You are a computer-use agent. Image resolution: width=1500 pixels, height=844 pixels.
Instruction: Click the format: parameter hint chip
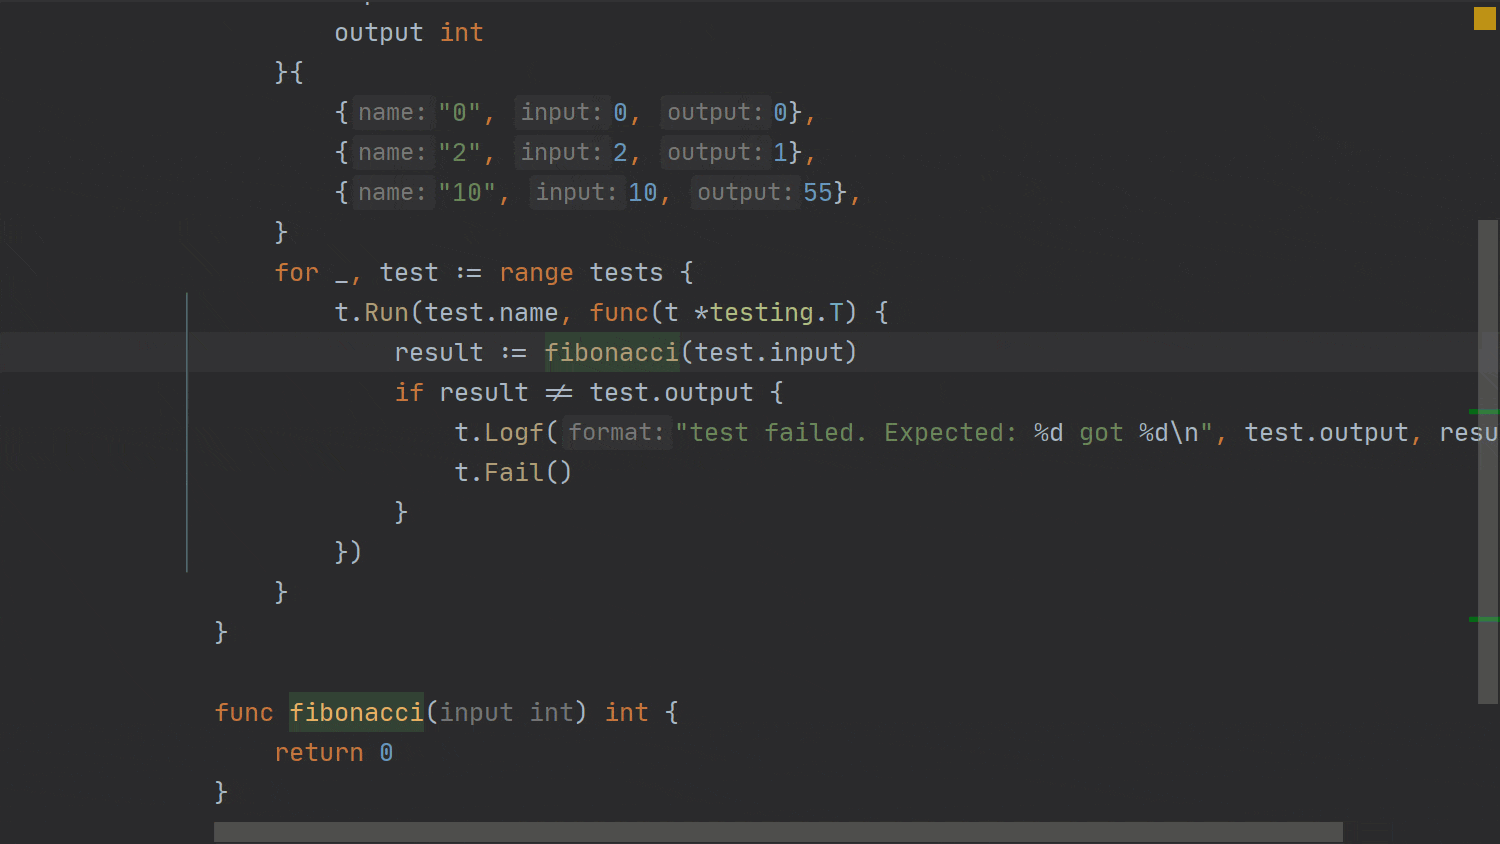tap(616, 432)
